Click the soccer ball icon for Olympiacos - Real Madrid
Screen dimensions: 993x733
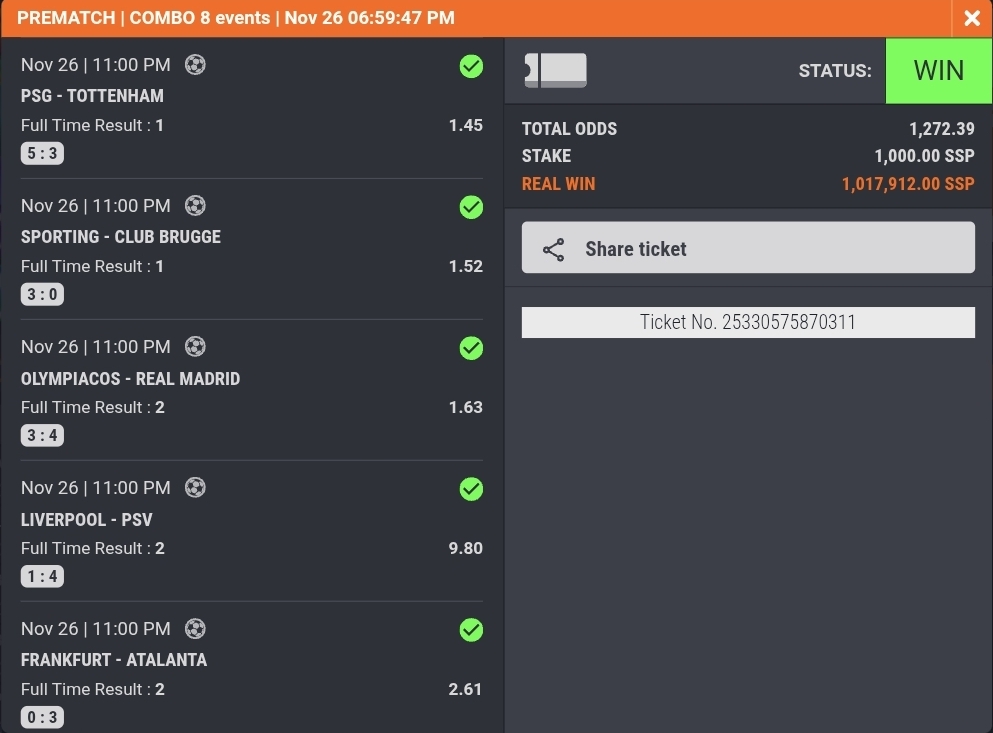pyautogui.click(x=196, y=347)
